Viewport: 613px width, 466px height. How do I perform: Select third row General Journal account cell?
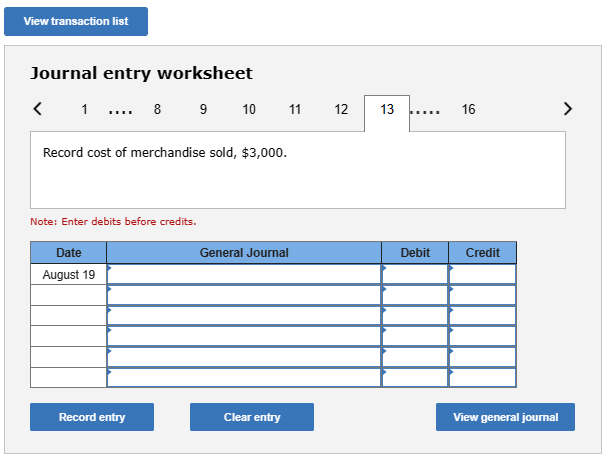pos(244,316)
